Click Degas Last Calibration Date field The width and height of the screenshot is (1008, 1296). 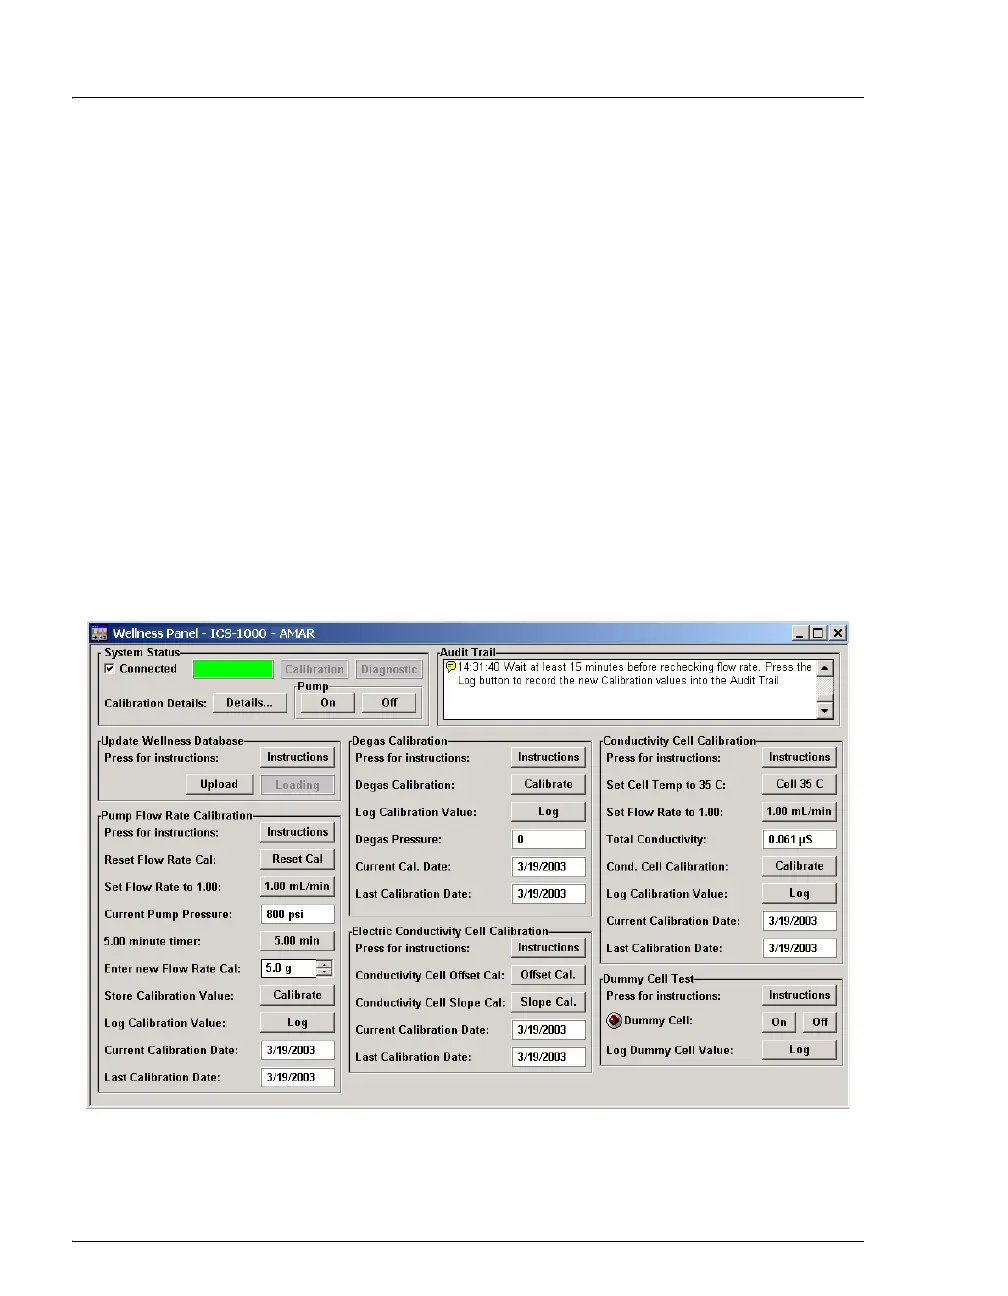pyautogui.click(x=549, y=894)
